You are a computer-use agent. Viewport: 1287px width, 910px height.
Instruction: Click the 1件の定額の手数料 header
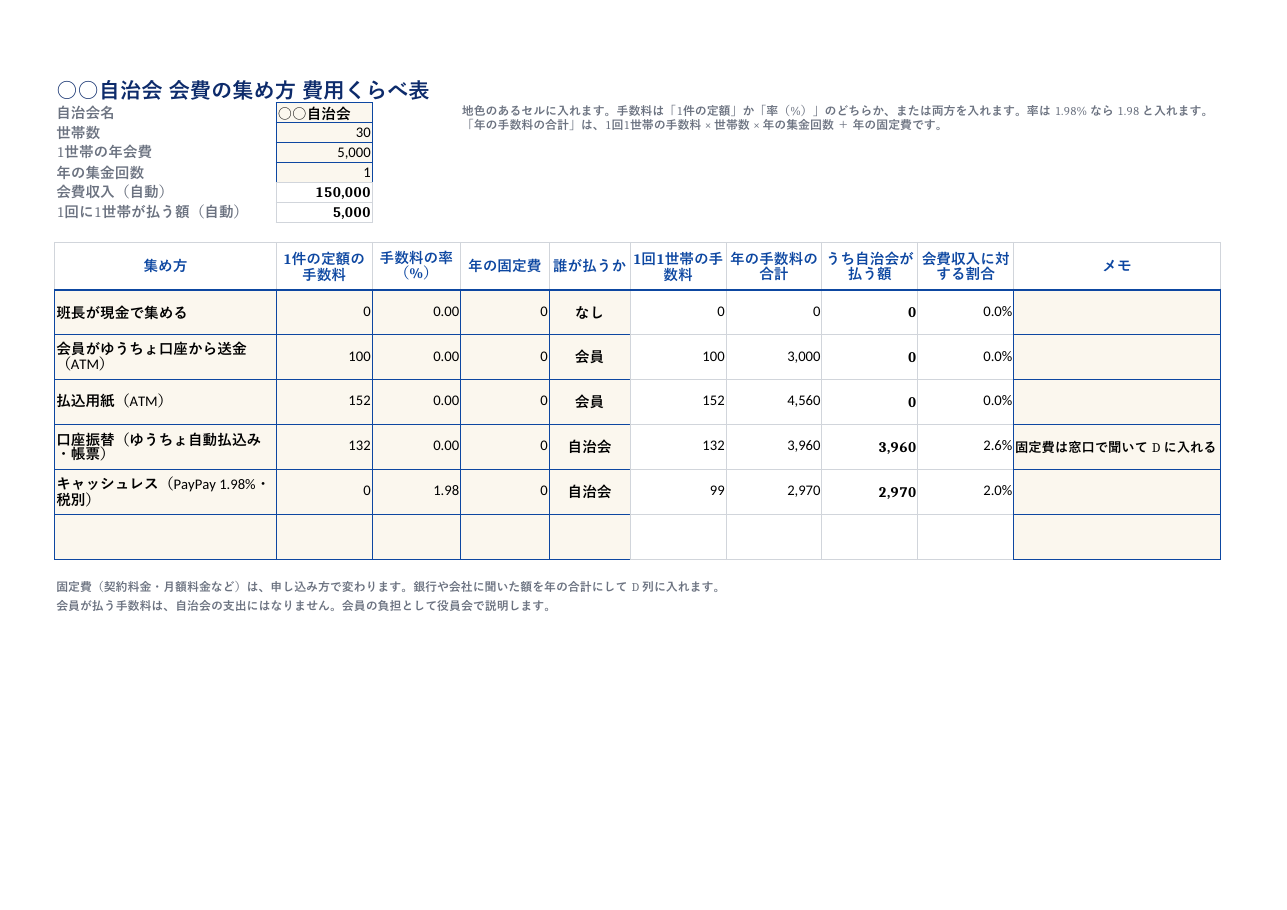coord(324,266)
